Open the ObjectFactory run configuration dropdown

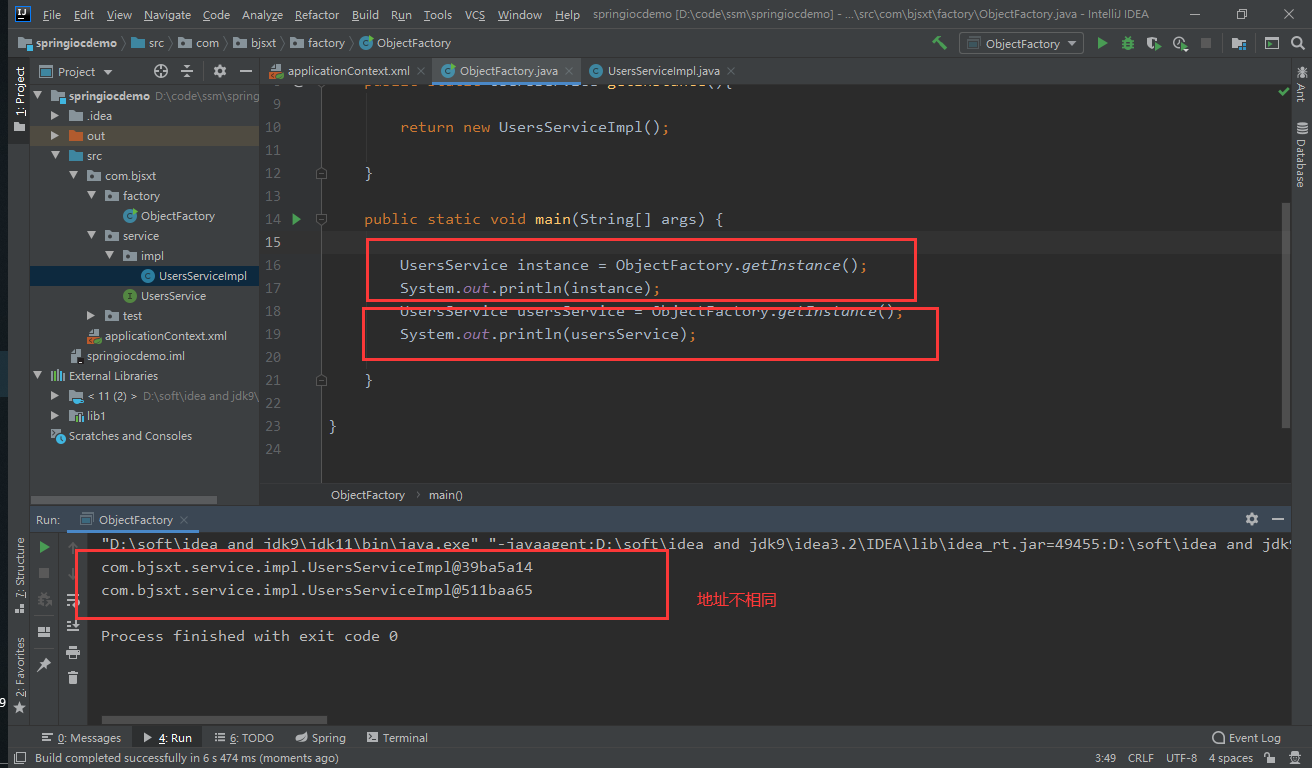[x=1021, y=43]
